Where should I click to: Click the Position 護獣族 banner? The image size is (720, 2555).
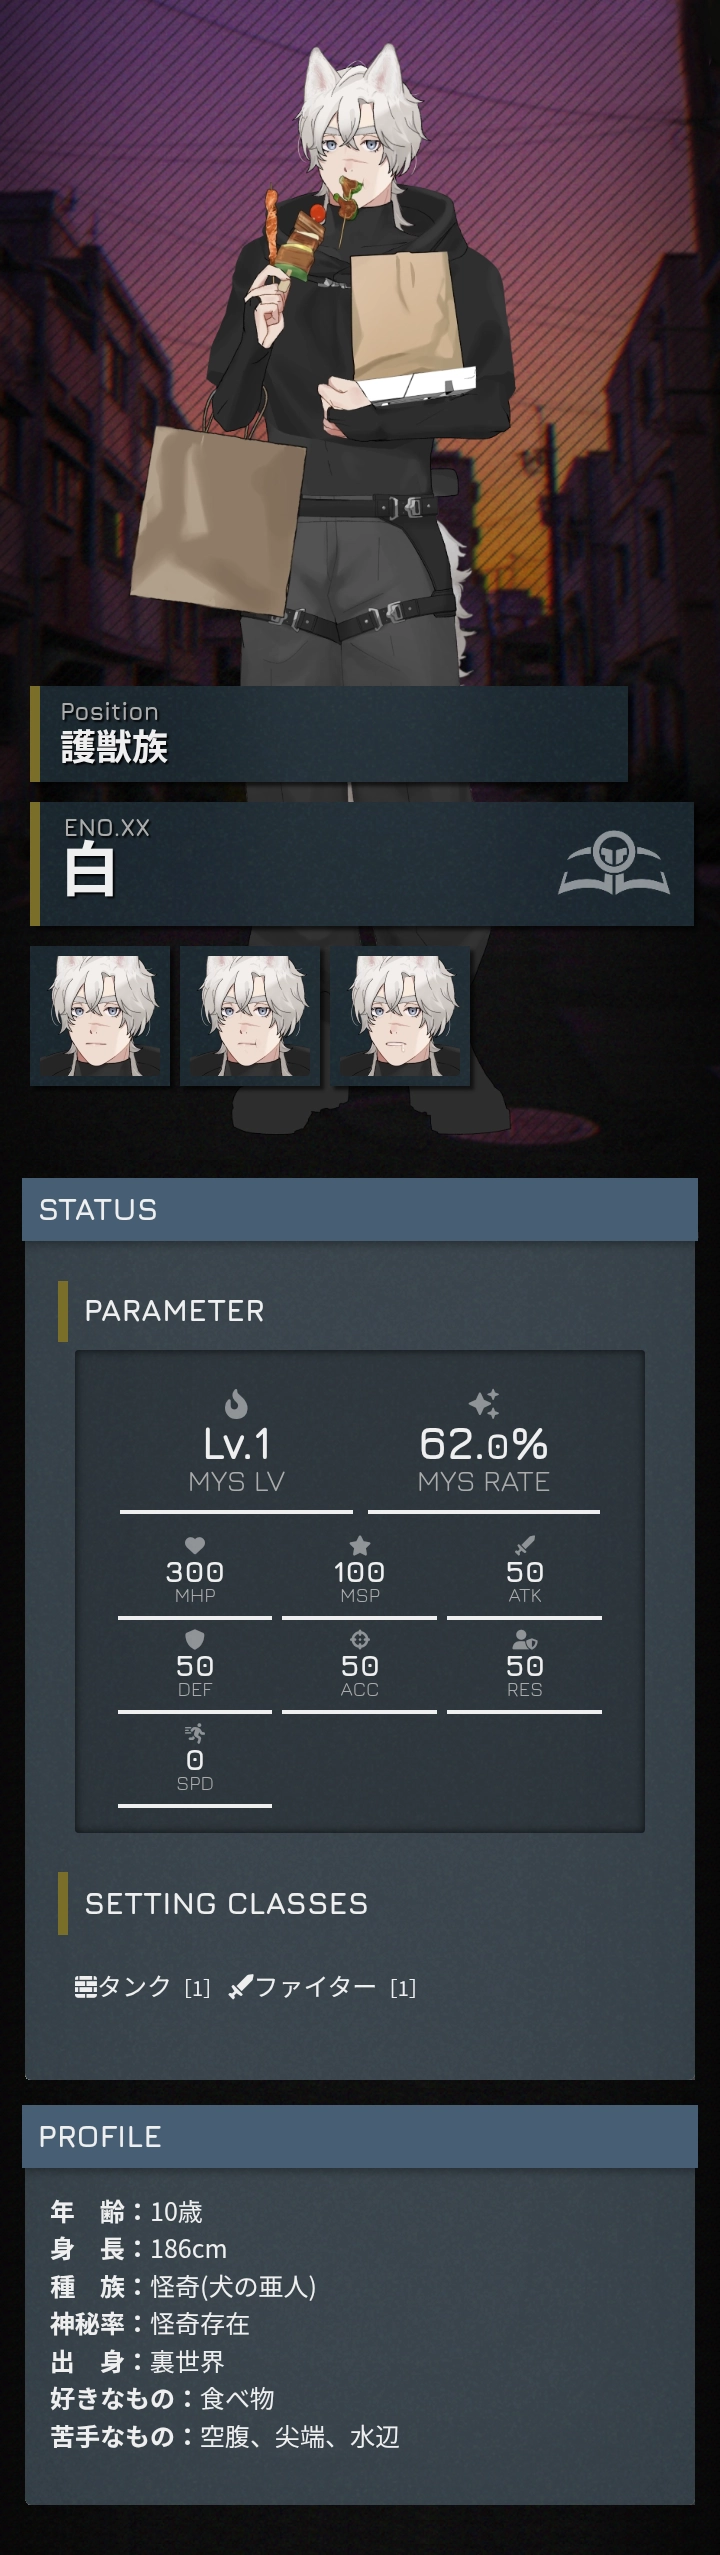(329, 733)
